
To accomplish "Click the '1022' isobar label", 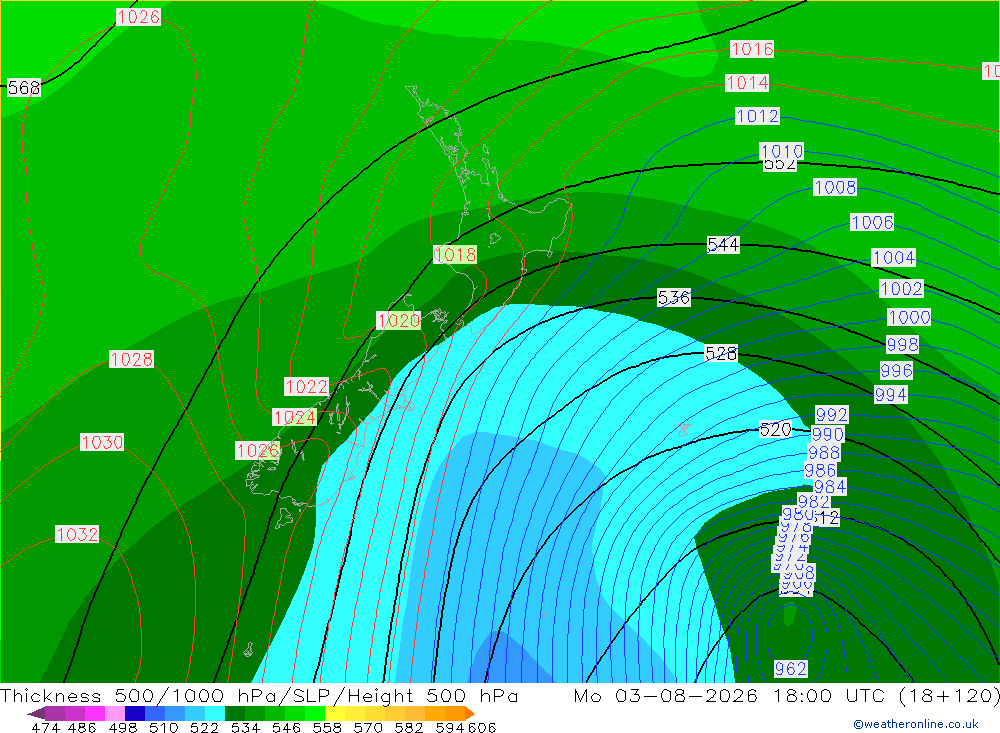I will tap(307, 387).
